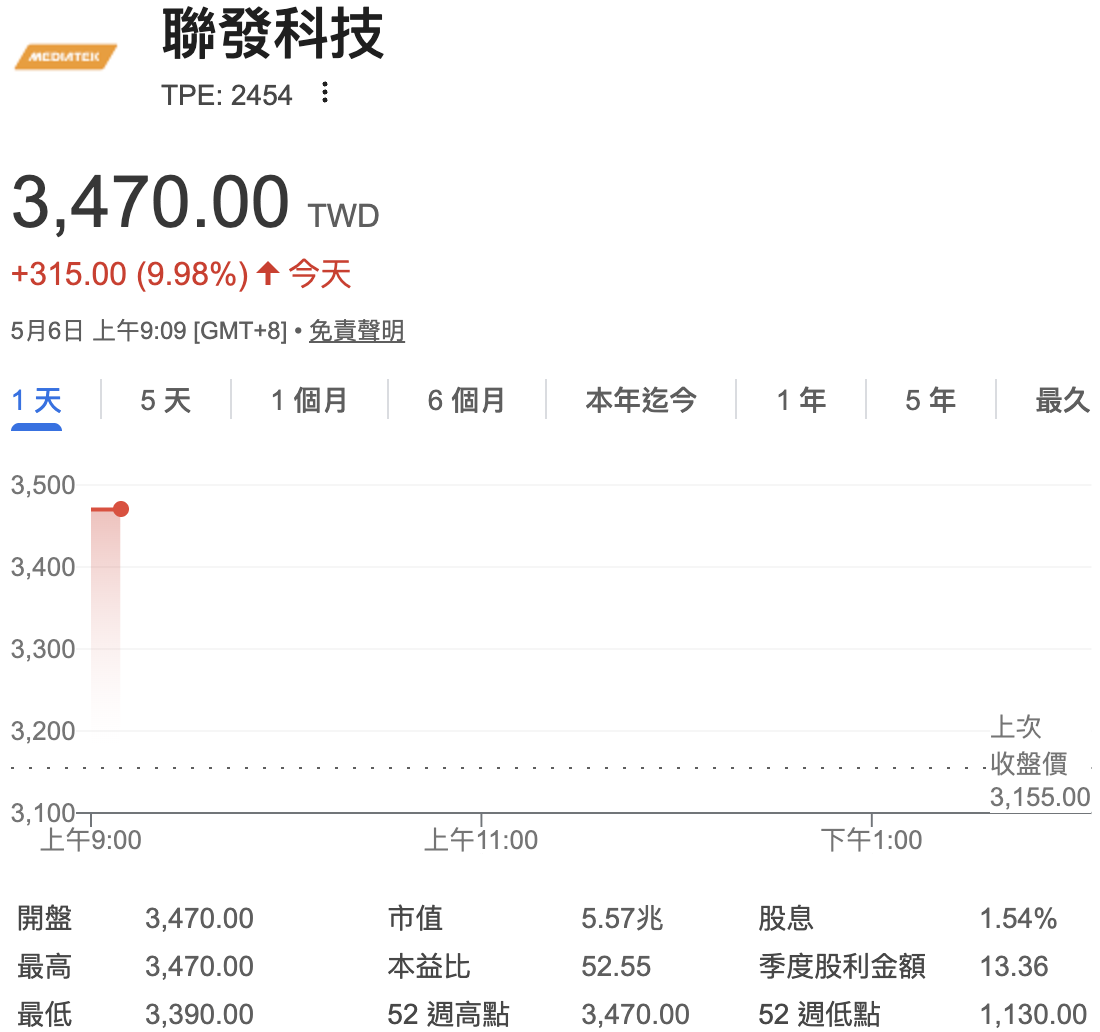This screenshot has height=1032, width=1100.
Task: Click the 52 週高點 value 3,470.00
Action: pos(636,1014)
